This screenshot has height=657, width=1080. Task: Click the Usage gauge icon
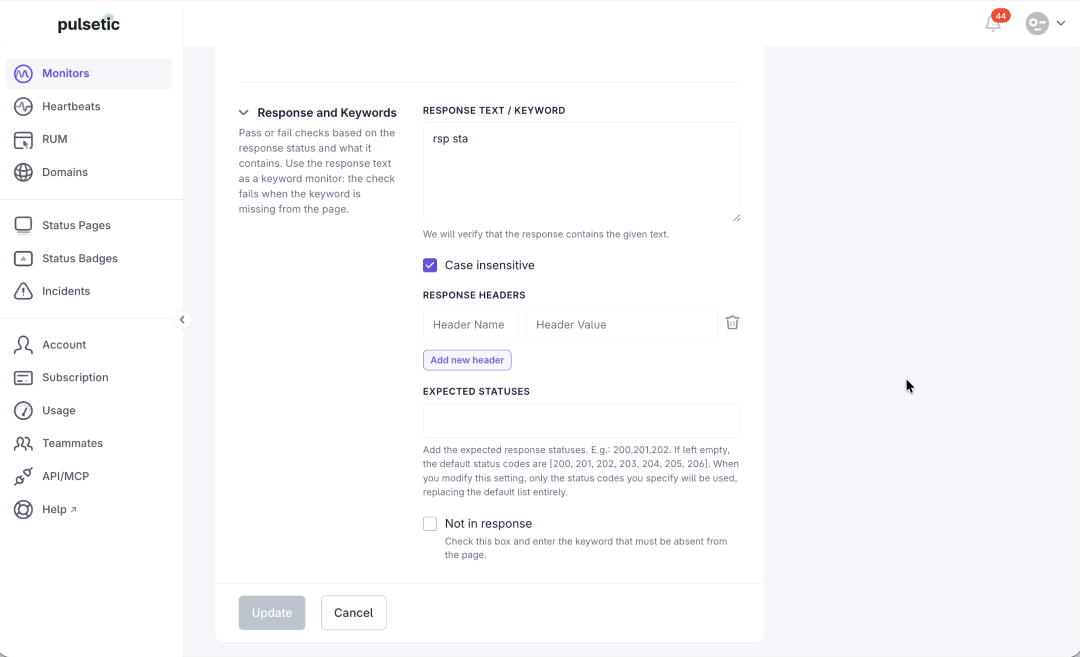[x=23, y=410]
